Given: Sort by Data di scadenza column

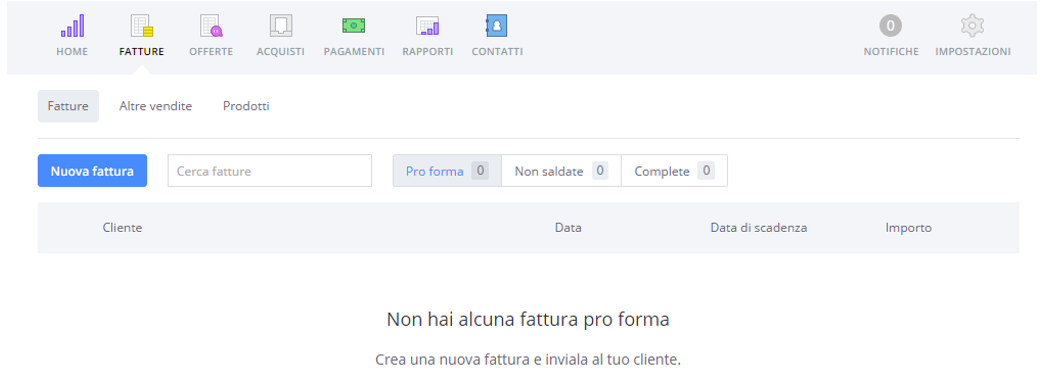Looking at the screenshot, I should tap(758, 228).
